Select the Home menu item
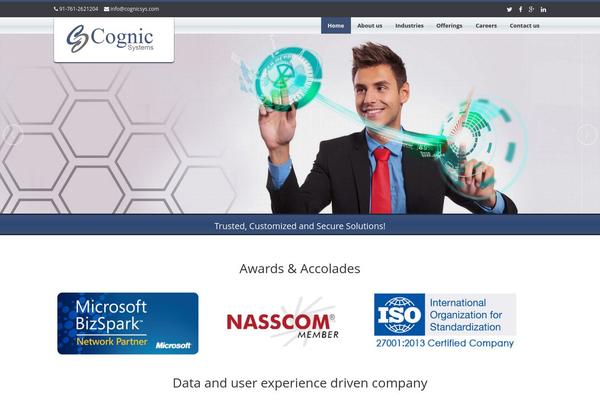 [x=336, y=26]
